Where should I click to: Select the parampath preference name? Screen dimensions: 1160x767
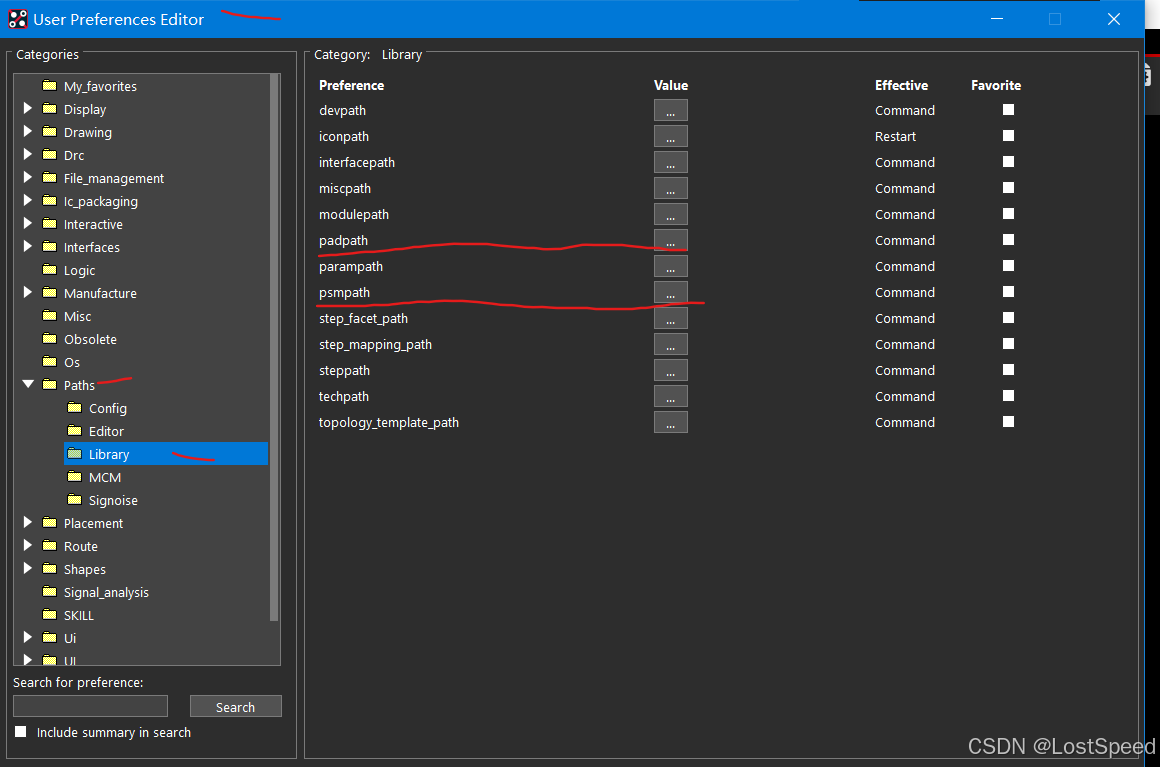pos(351,266)
